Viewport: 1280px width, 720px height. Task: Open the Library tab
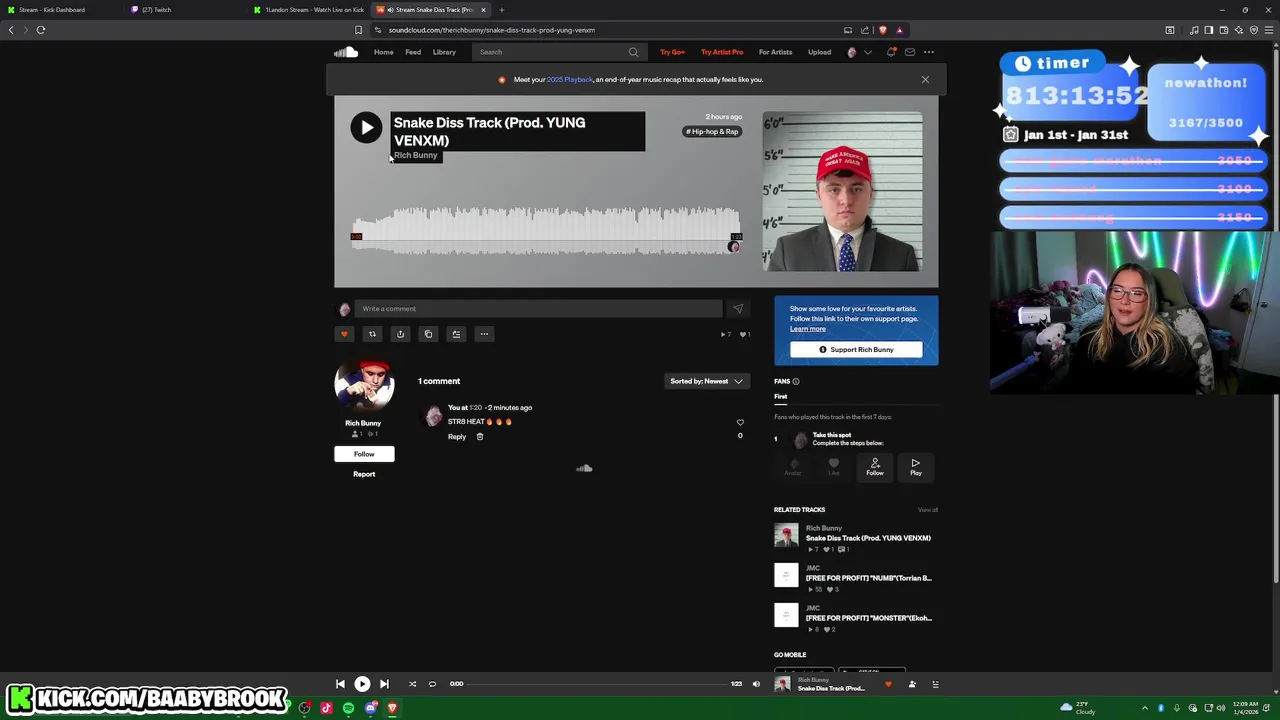click(x=444, y=52)
